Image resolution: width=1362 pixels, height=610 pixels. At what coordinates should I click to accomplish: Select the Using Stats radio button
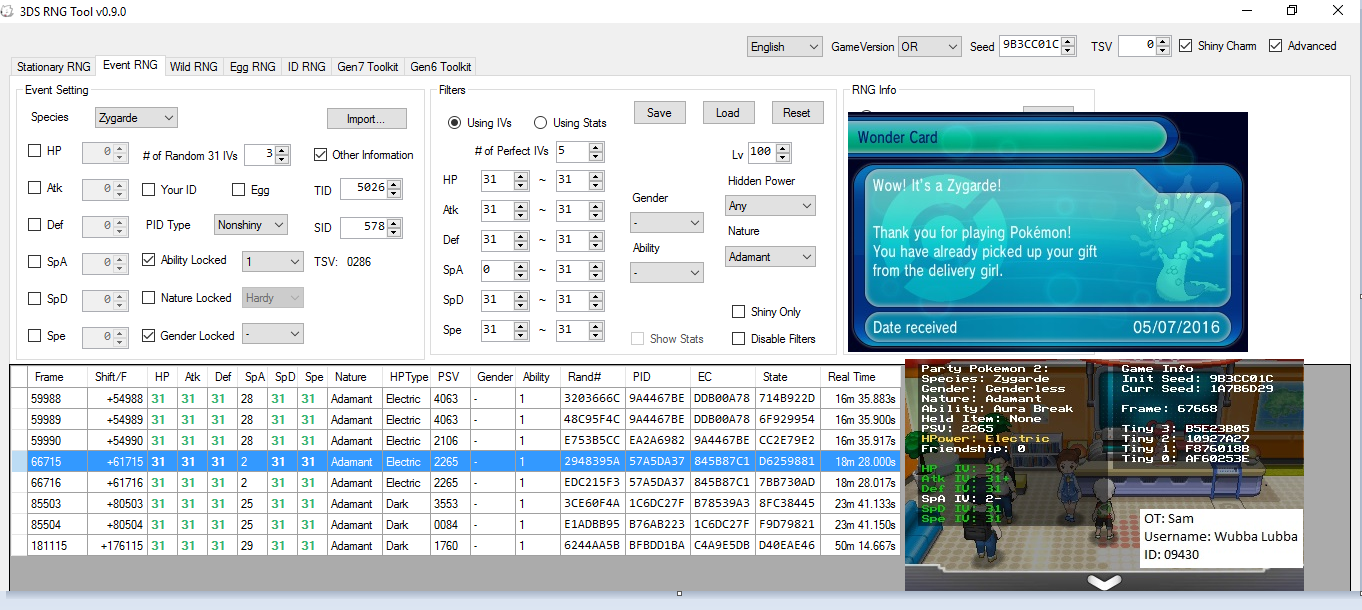coord(541,123)
